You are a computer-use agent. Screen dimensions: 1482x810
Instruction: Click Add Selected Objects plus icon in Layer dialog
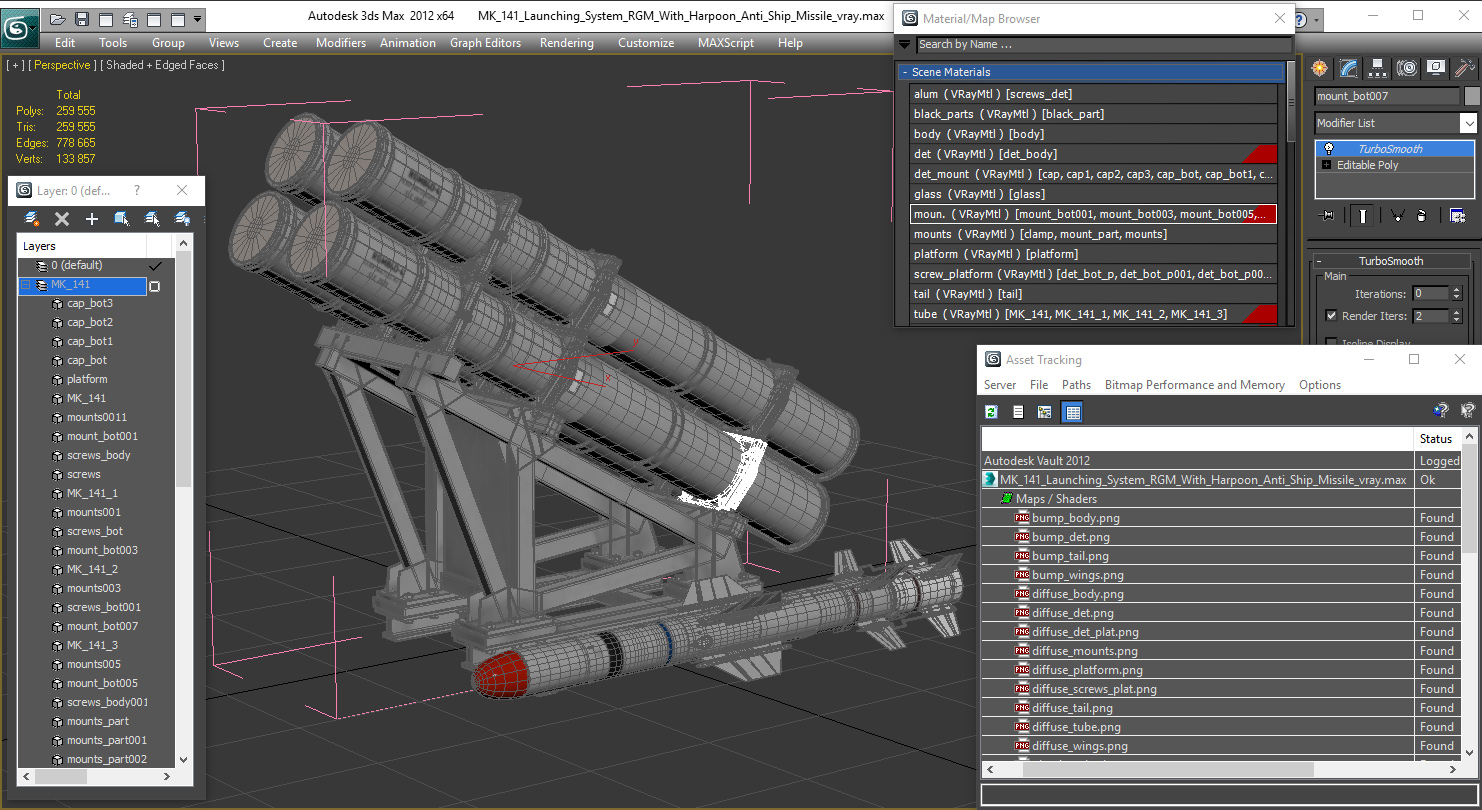click(x=92, y=219)
